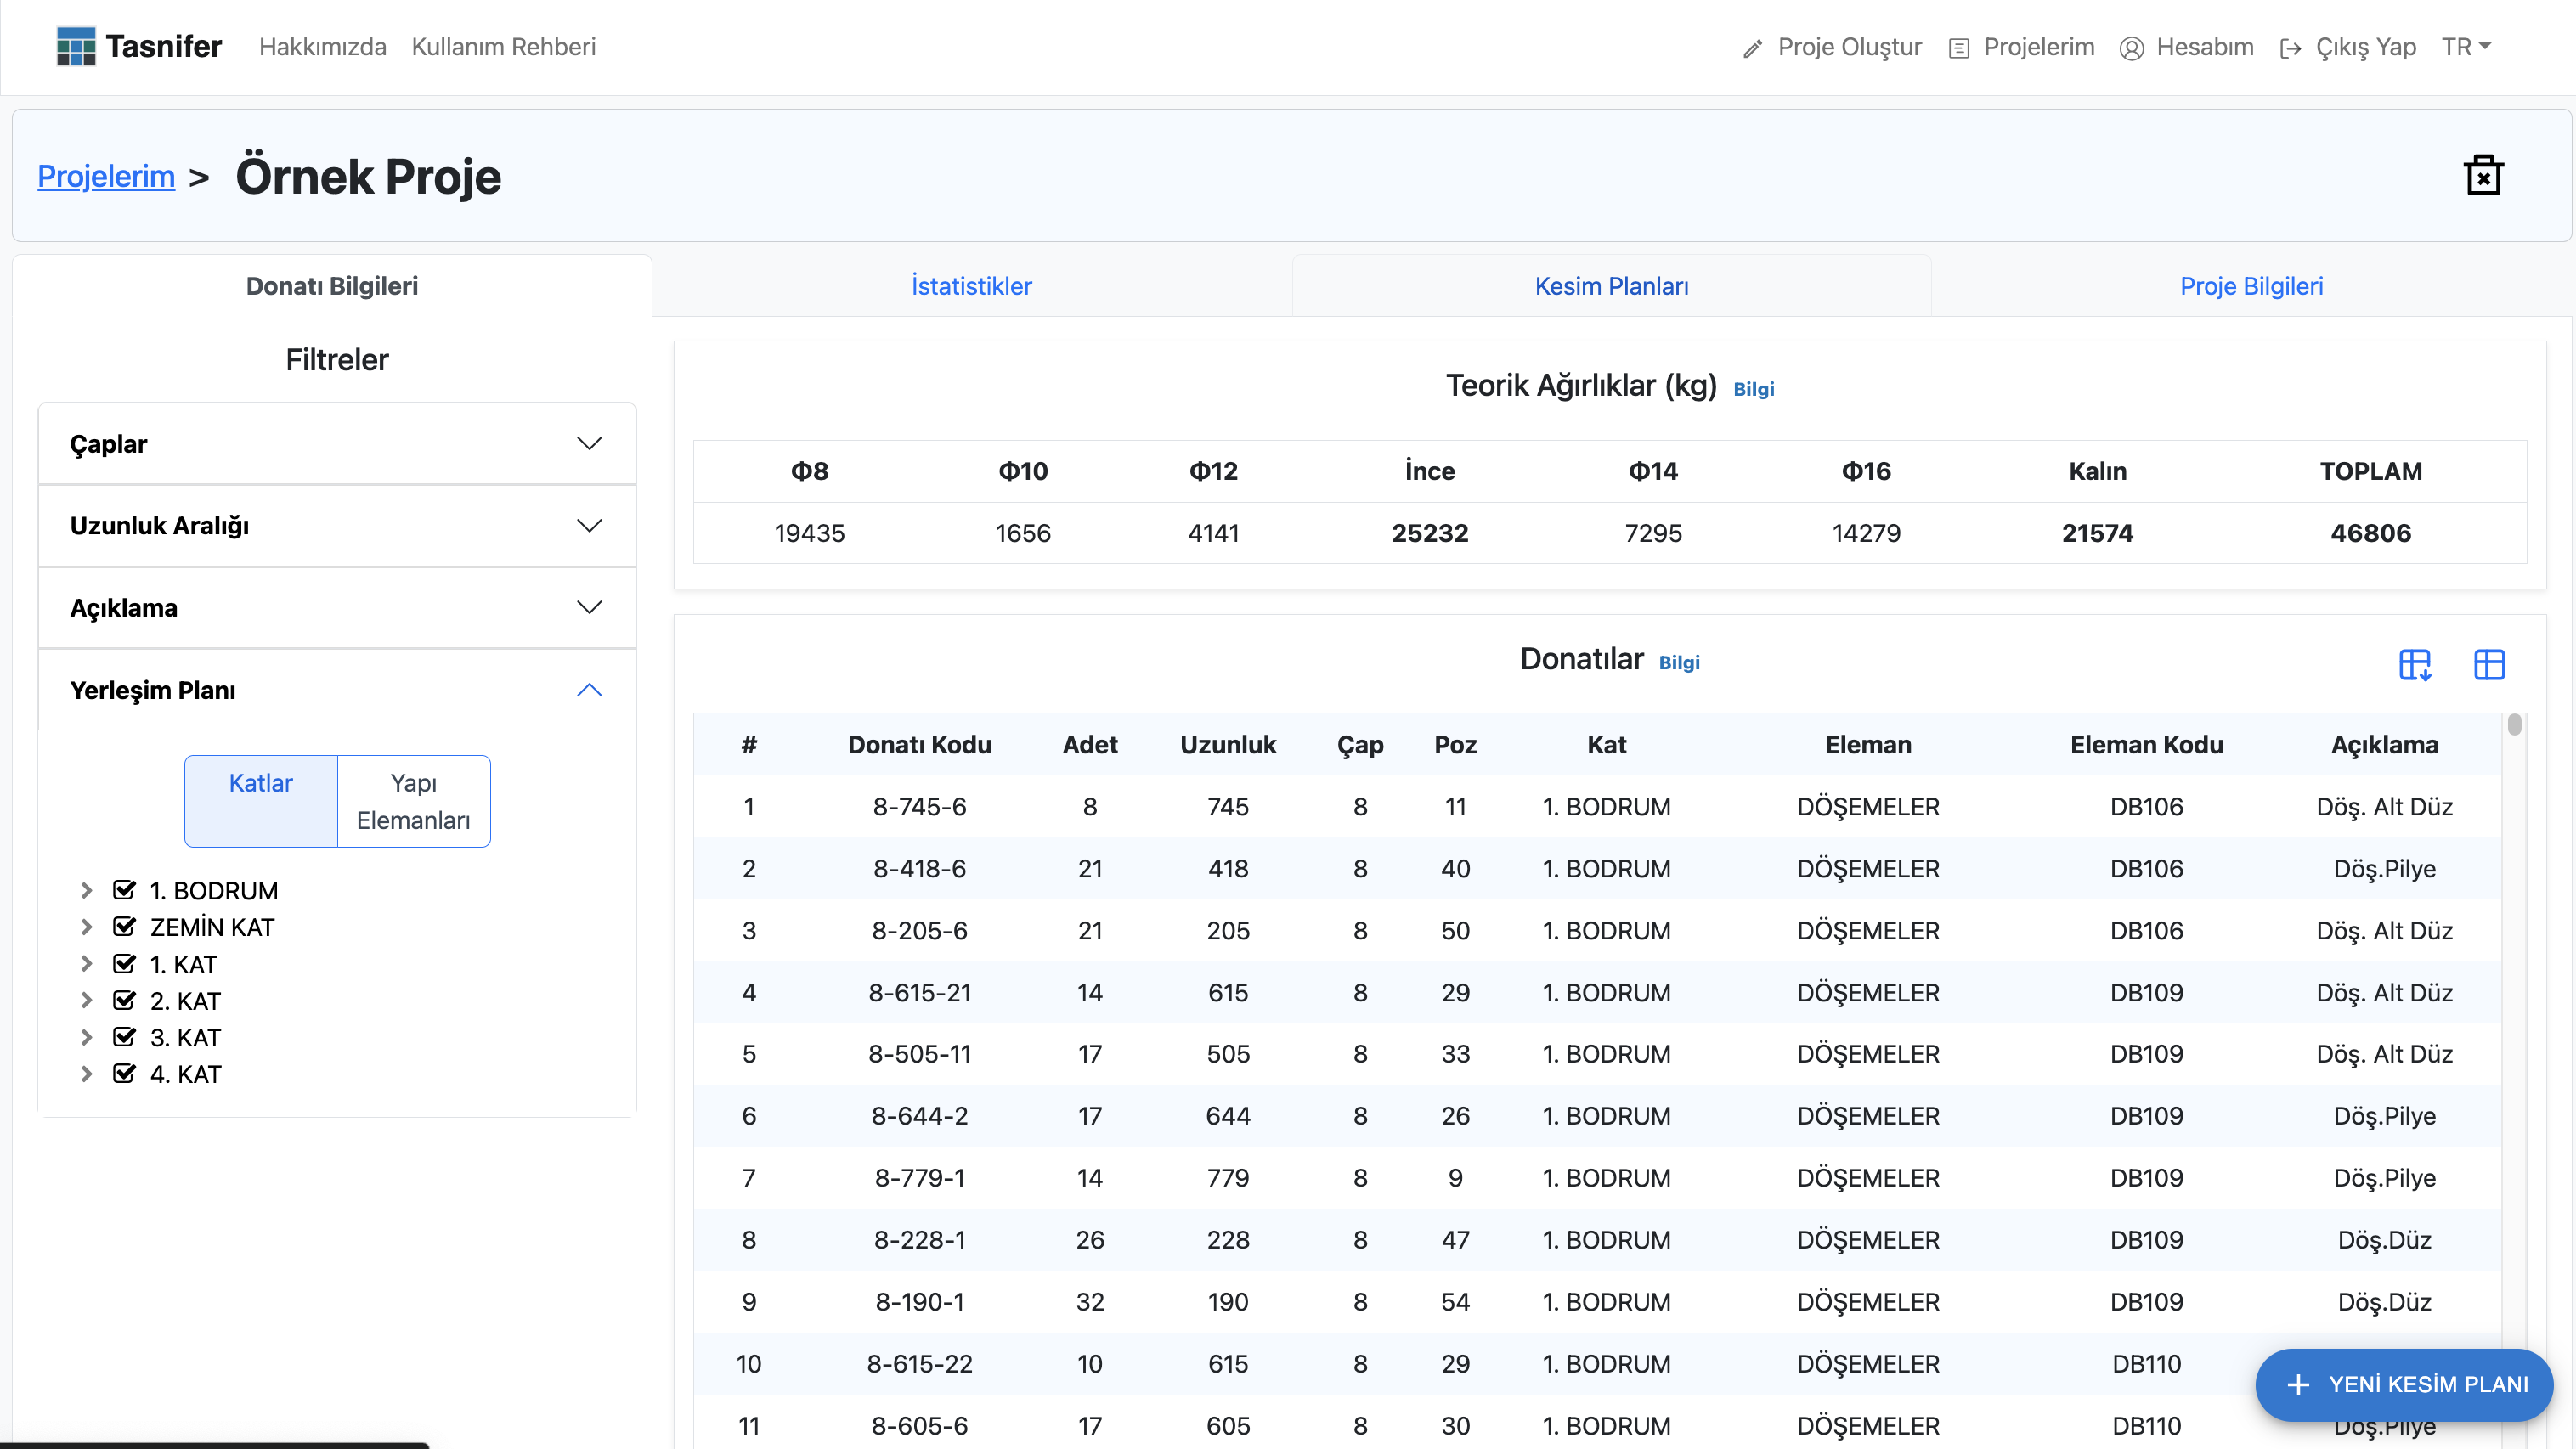This screenshot has height=1449, width=2576.
Task: Click the Donatı Kodu column header
Action: [919, 745]
